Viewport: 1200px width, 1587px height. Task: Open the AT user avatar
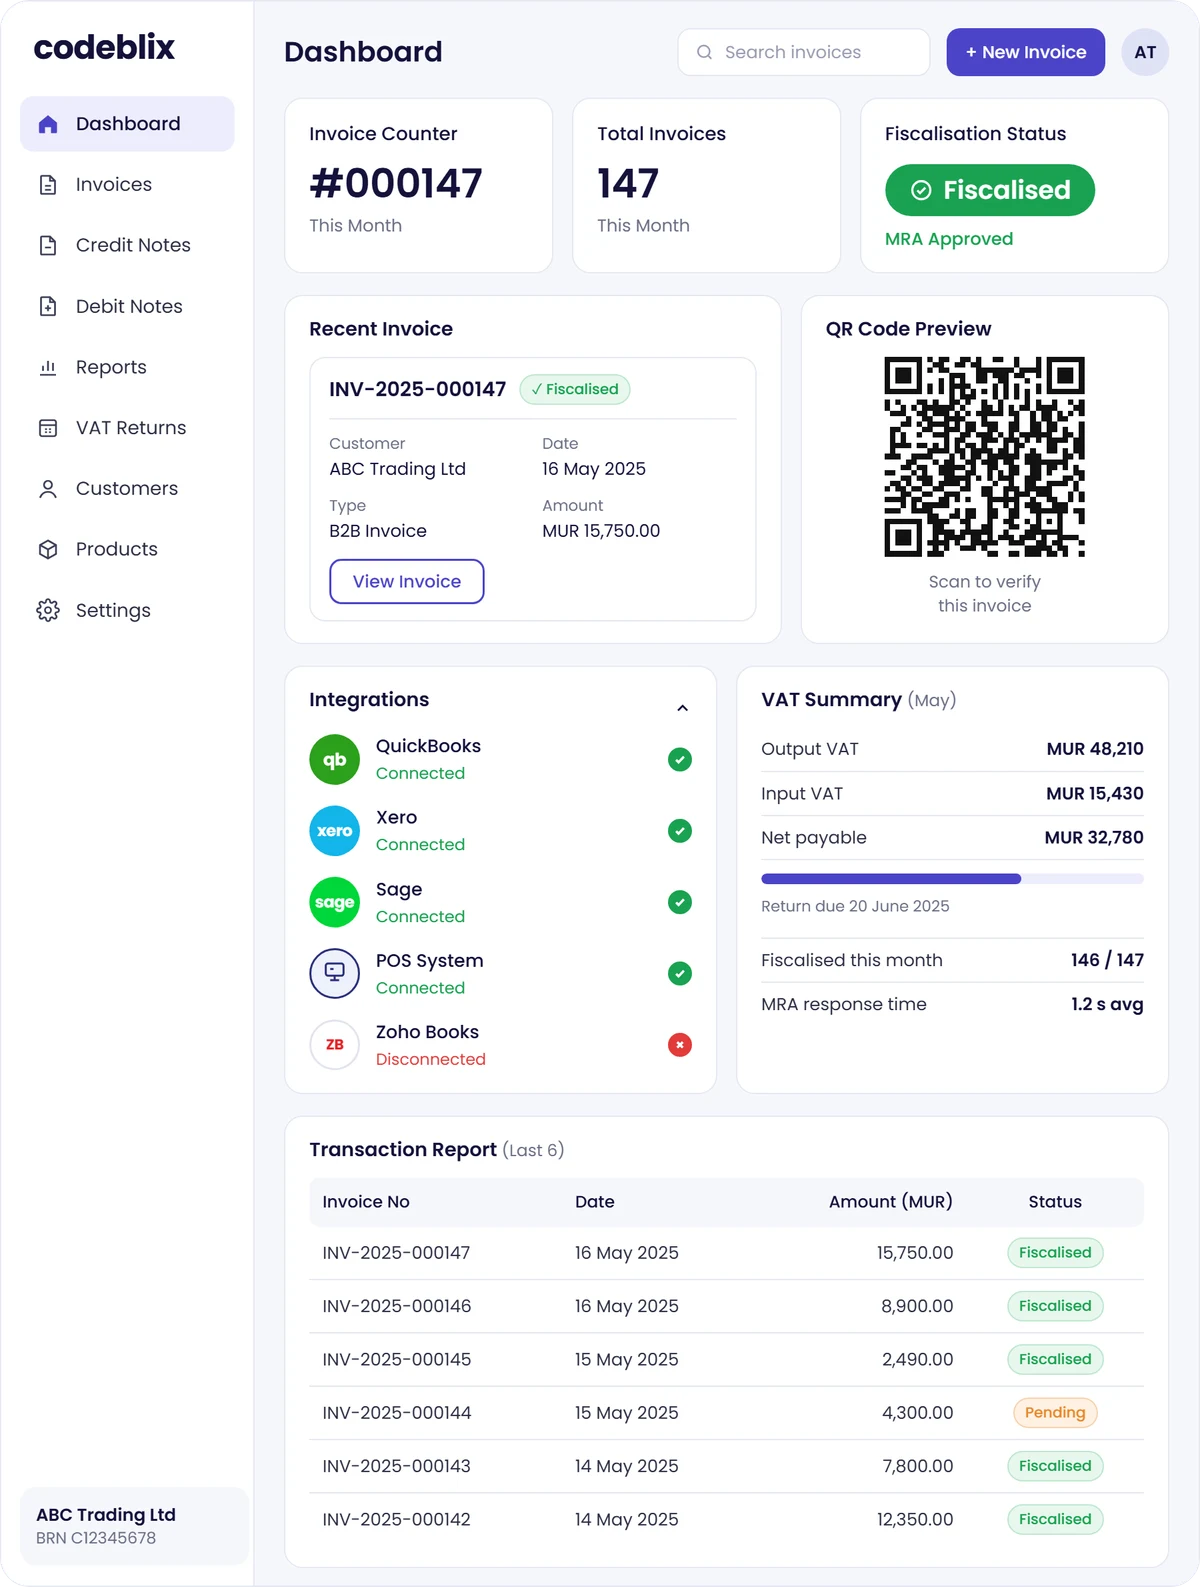tap(1145, 52)
